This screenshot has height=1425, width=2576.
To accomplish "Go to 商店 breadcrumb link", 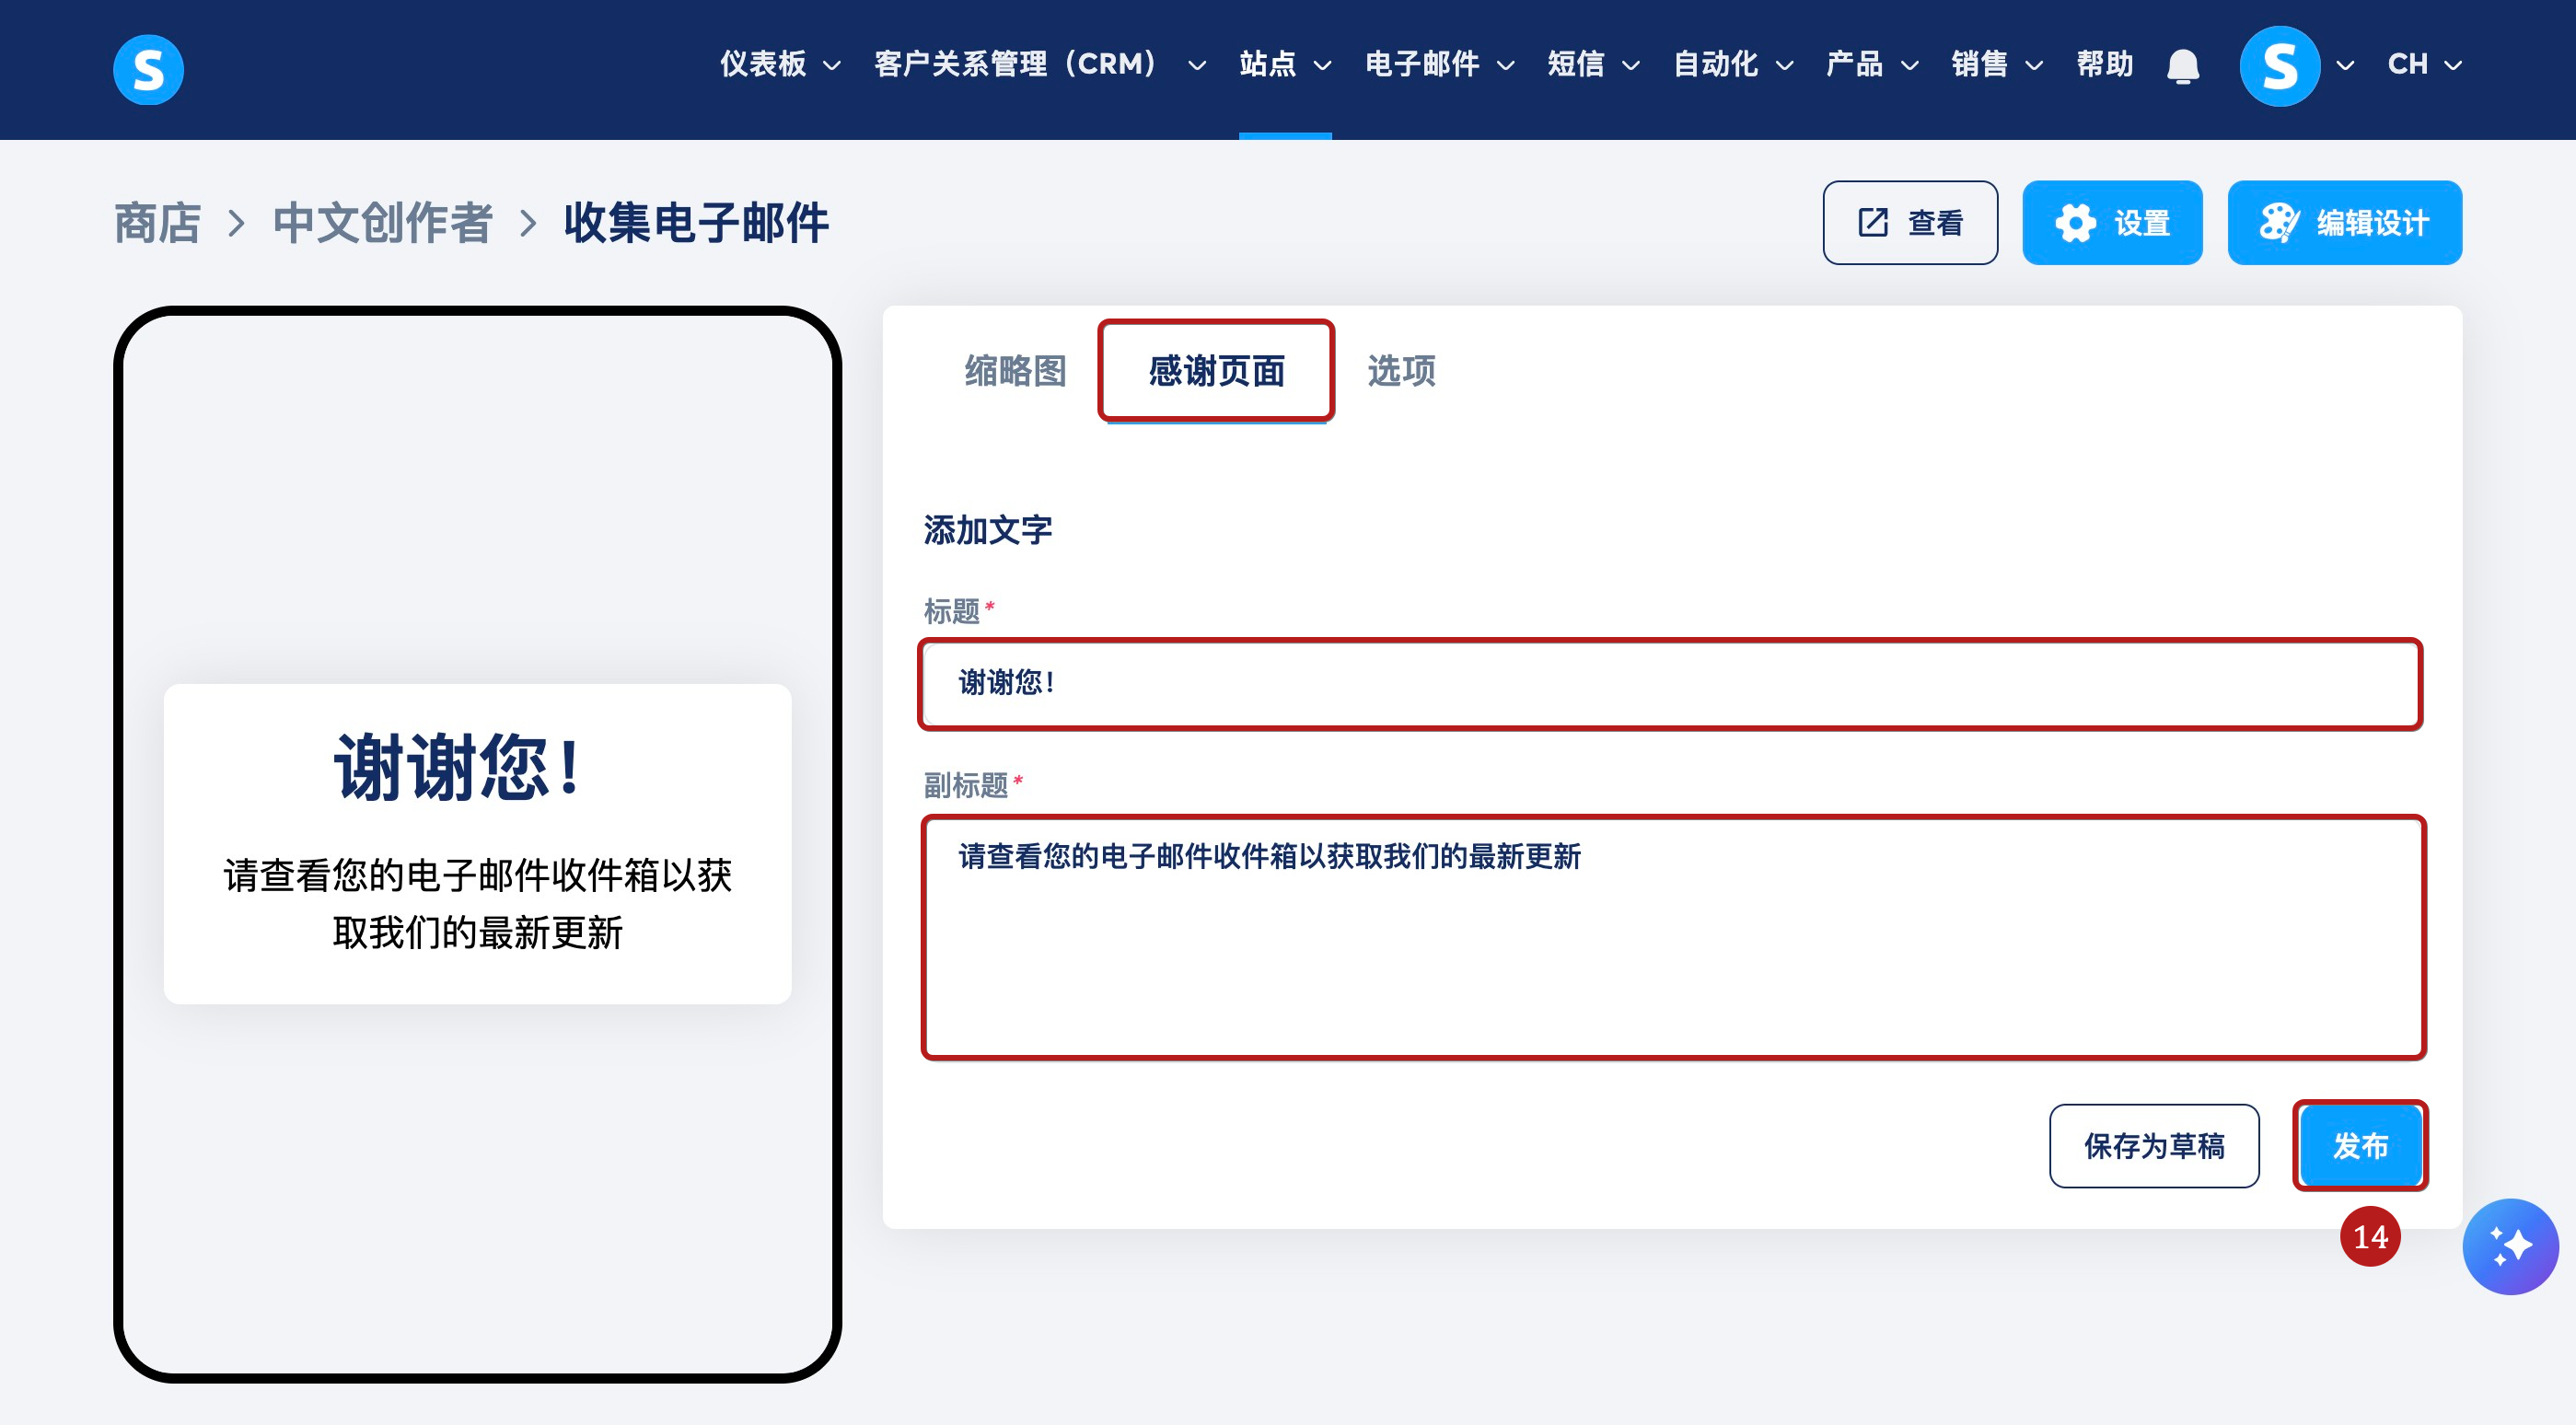I will pos(157,222).
